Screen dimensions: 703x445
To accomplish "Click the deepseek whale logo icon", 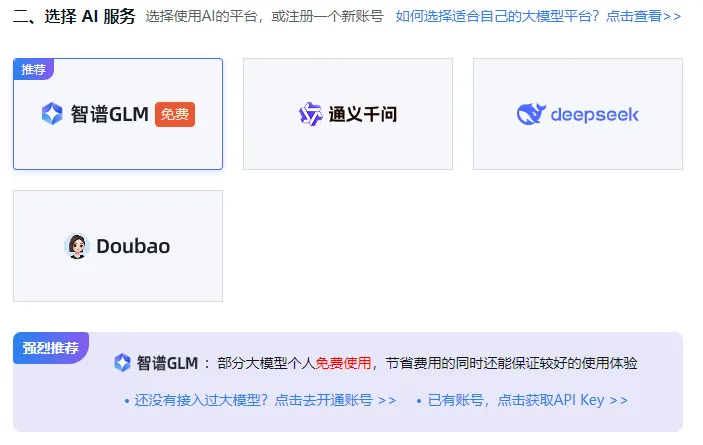I will tap(531, 114).
